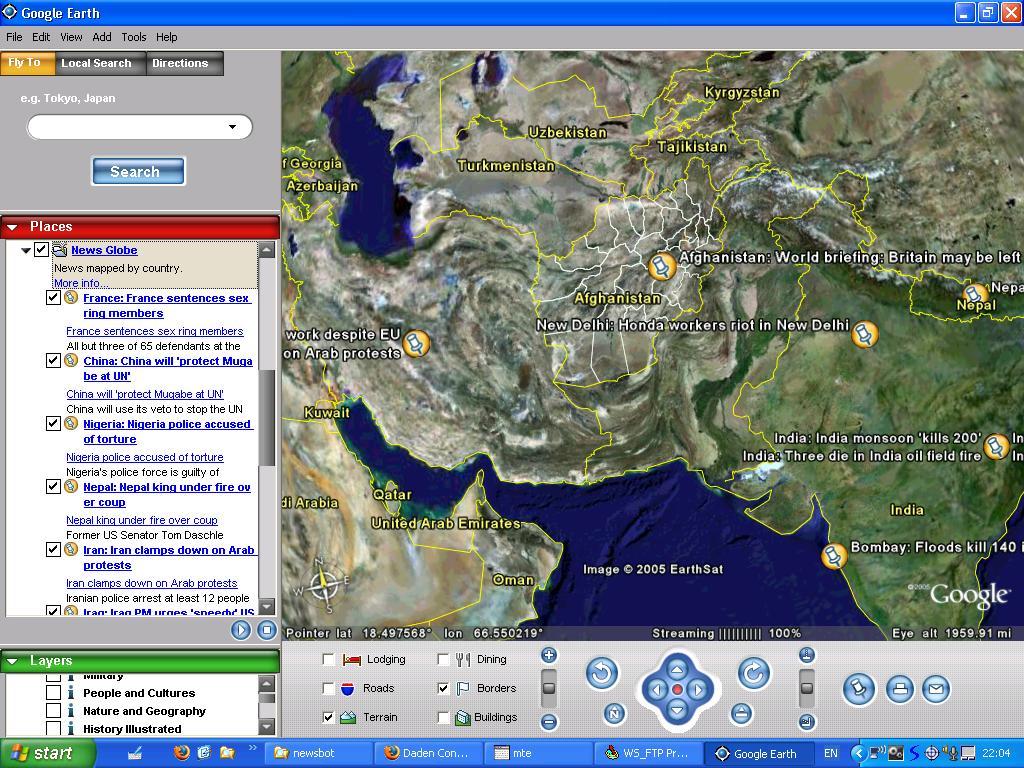Collapse the News Globe tree folder

click(x=25, y=250)
